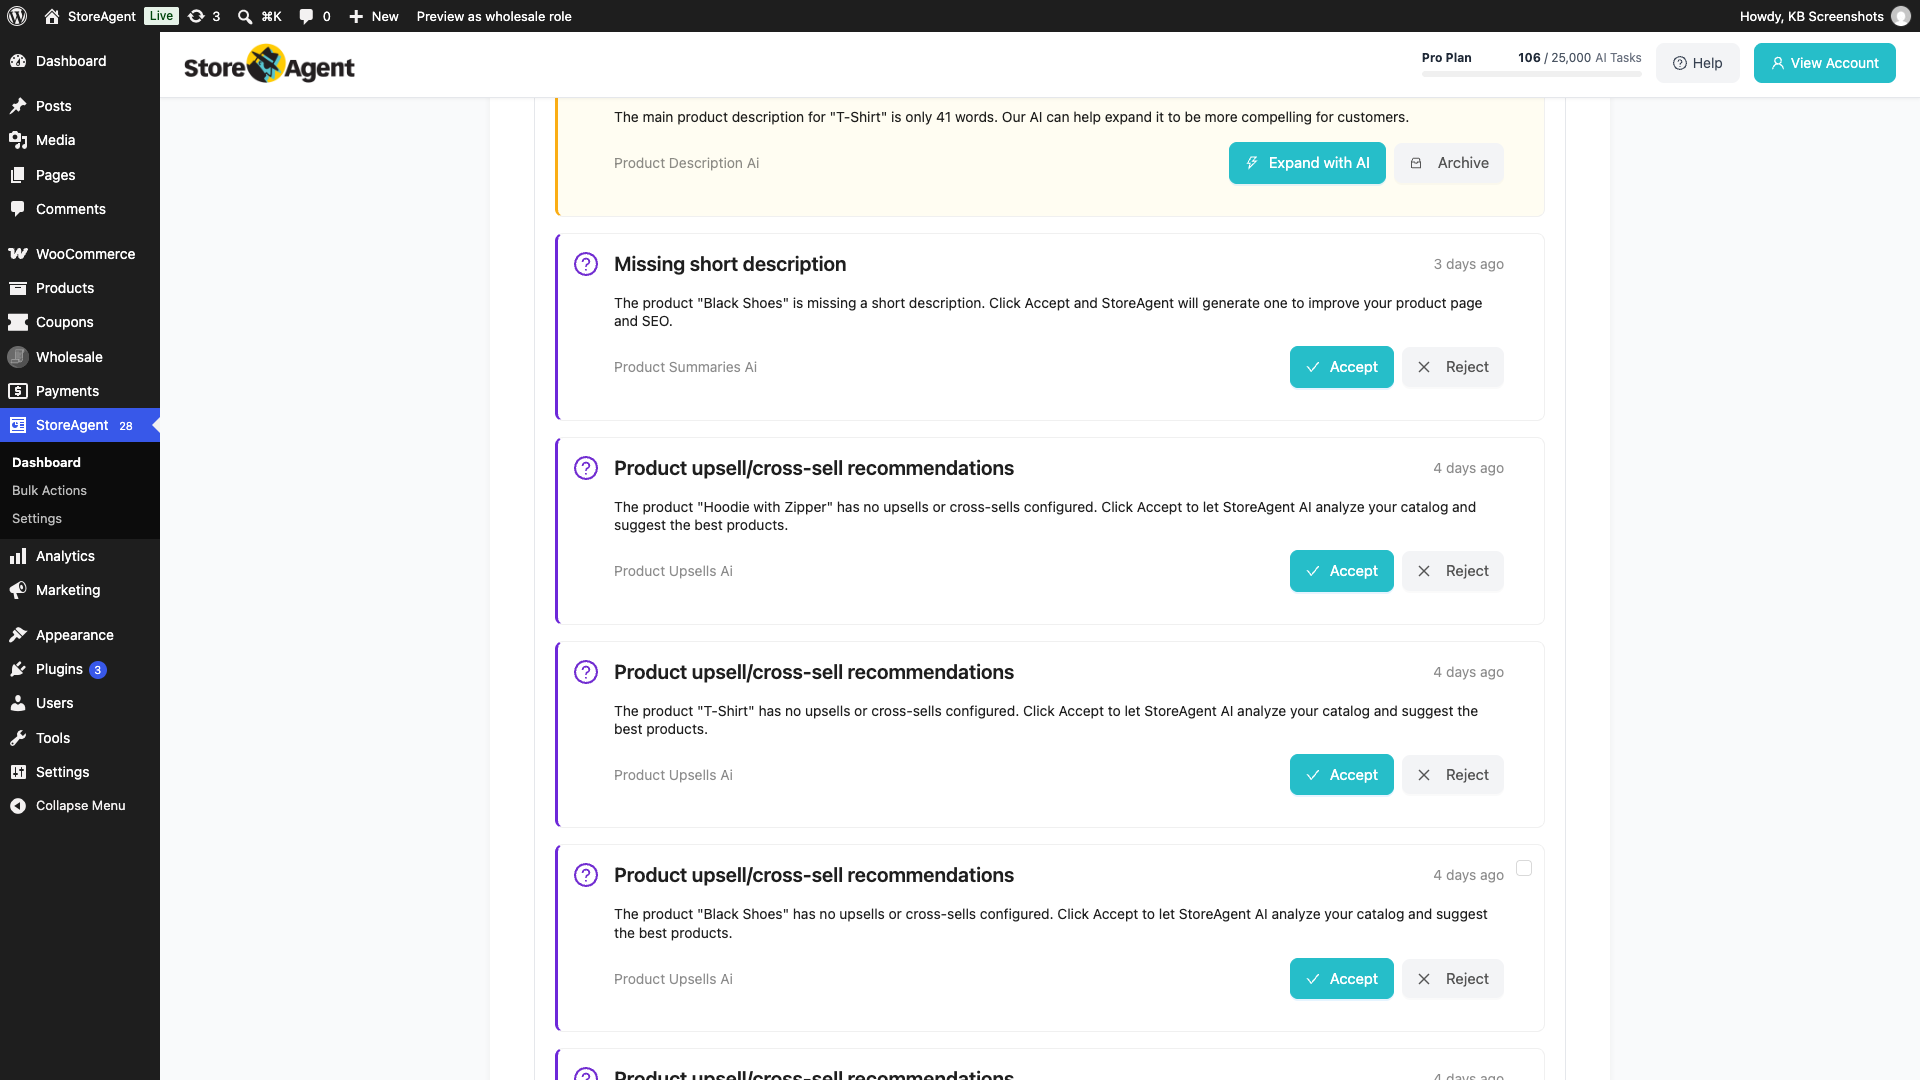Click the Live status badge
The image size is (1920, 1080).
[x=161, y=16]
